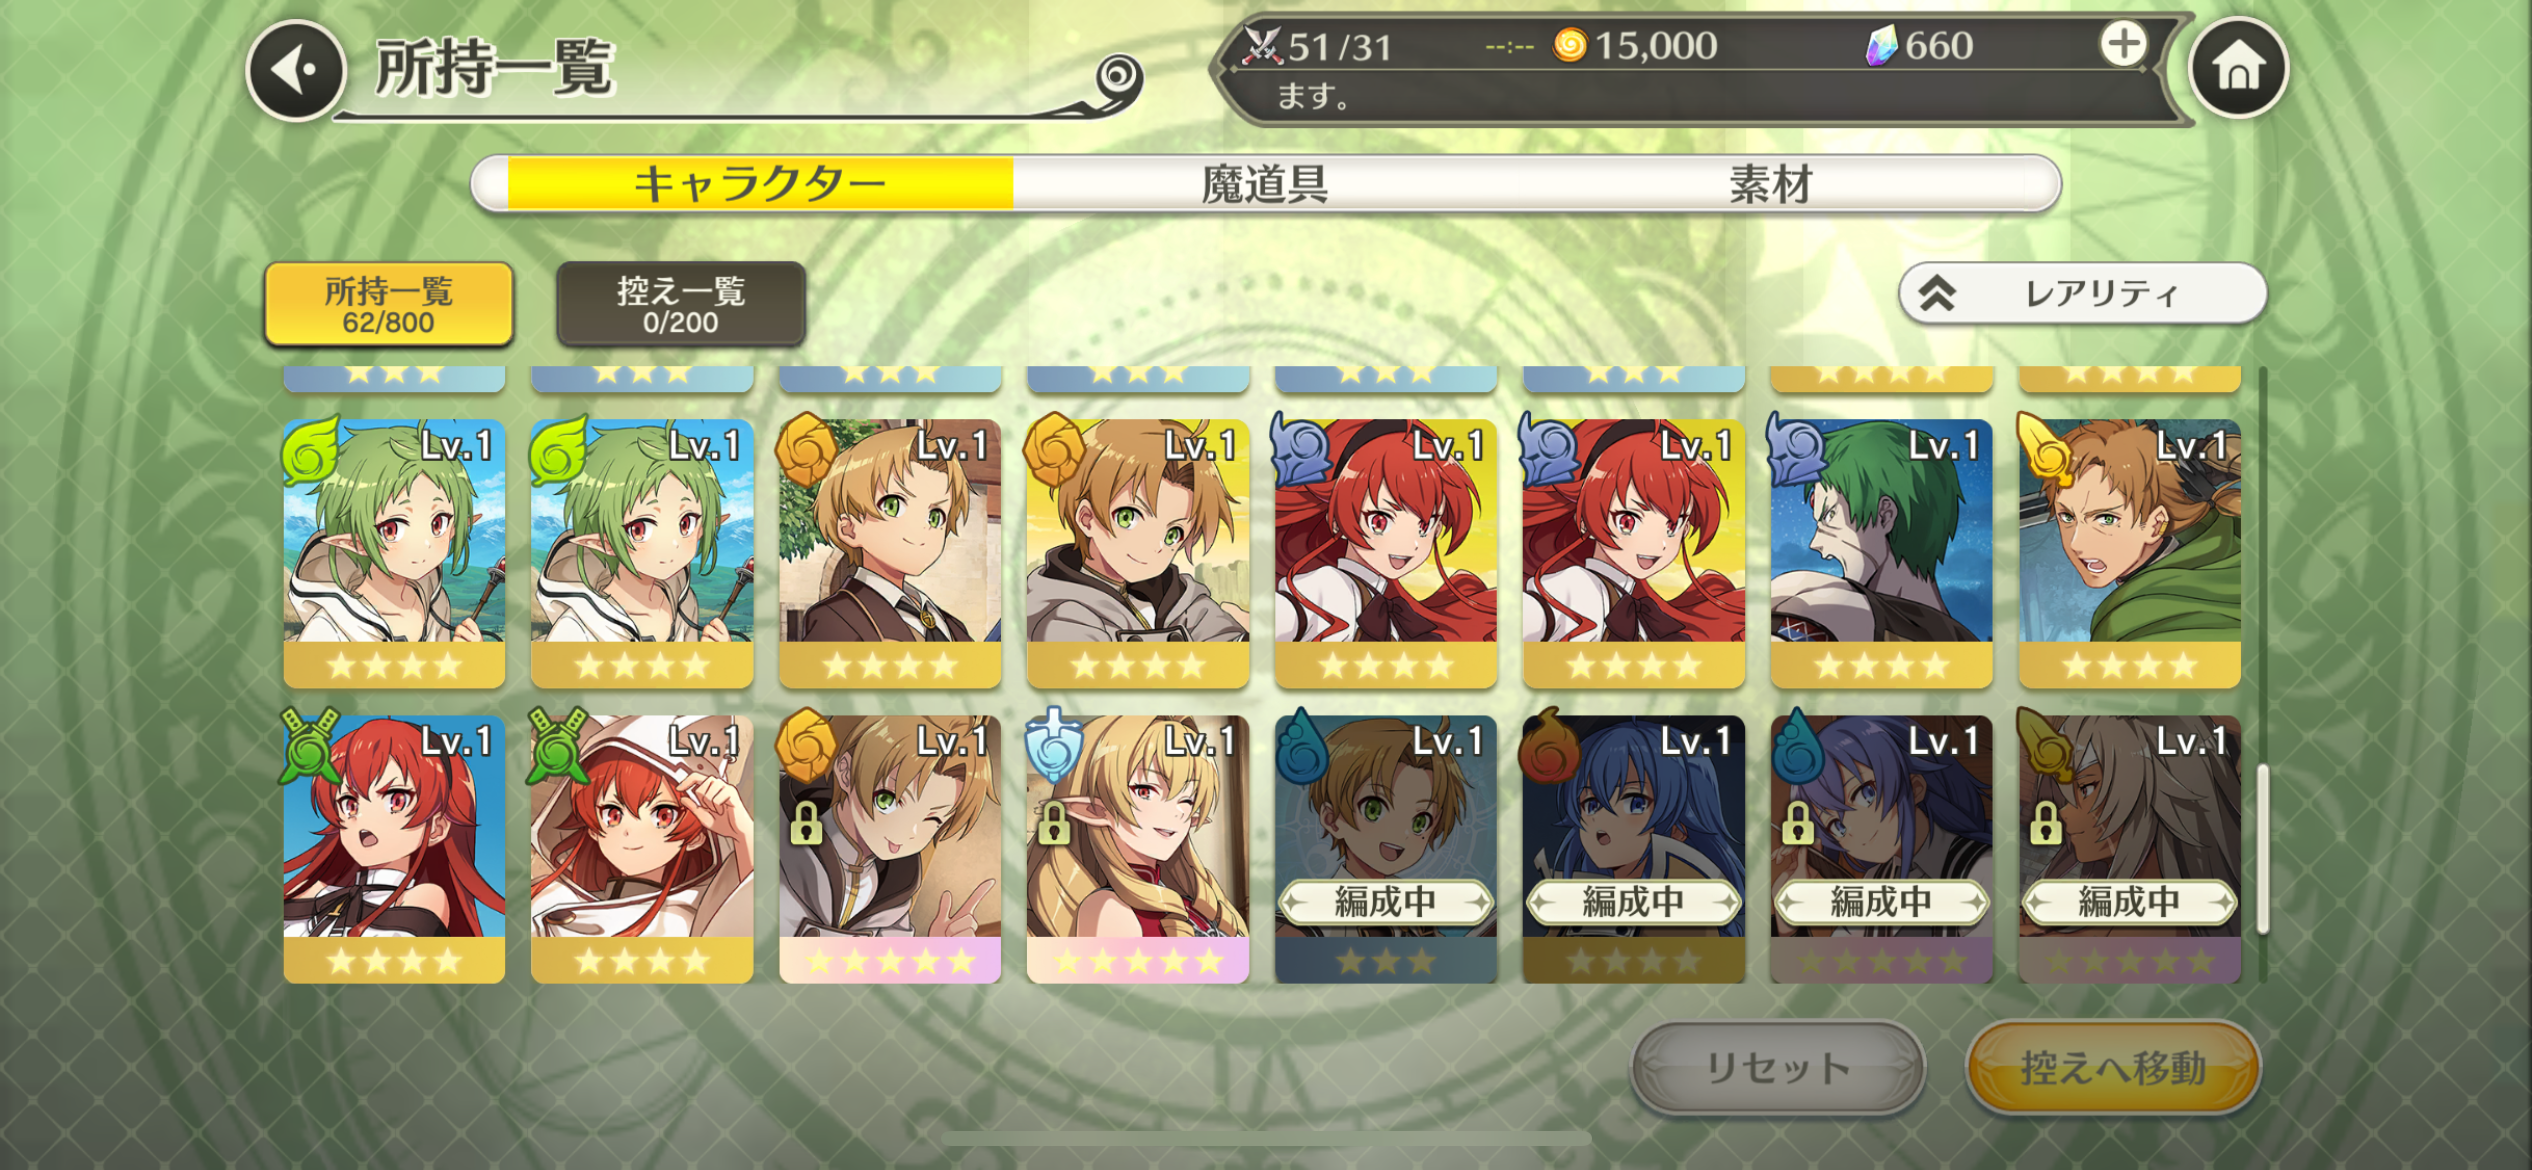Toggle sort order double-chevron arrow

click(1937, 294)
